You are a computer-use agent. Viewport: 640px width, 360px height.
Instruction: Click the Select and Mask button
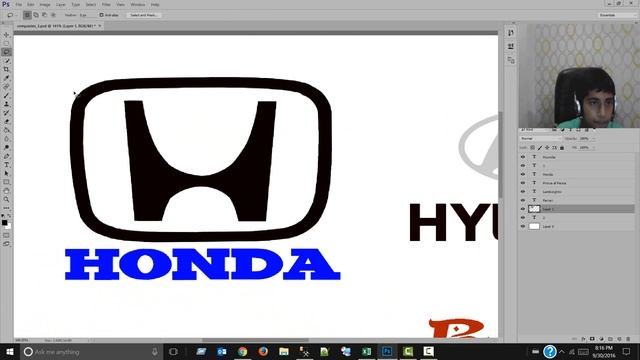click(x=144, y=15)
